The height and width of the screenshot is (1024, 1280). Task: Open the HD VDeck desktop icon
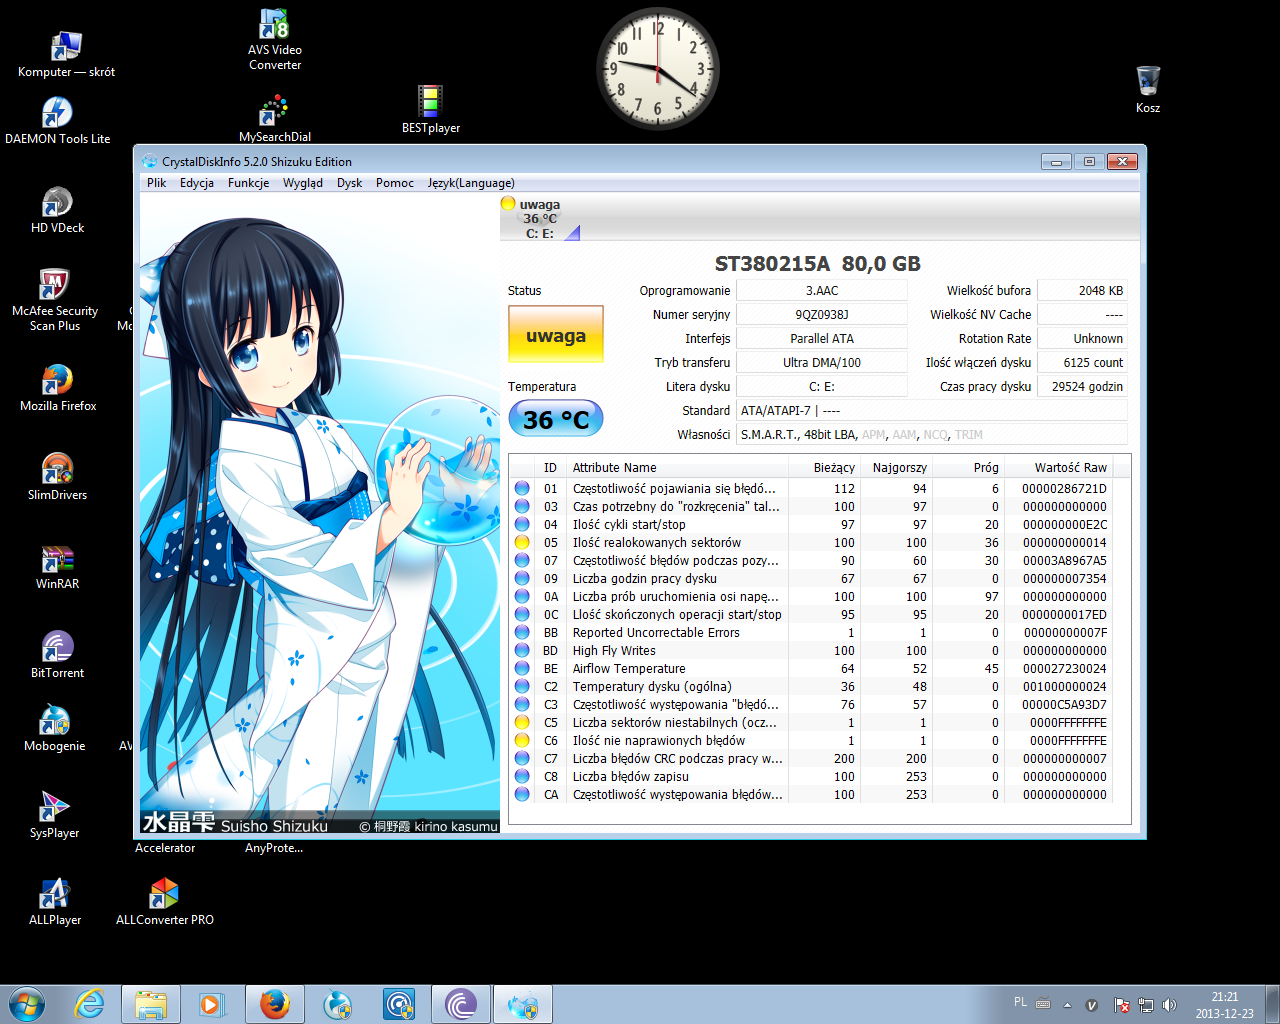click(57, 210)
